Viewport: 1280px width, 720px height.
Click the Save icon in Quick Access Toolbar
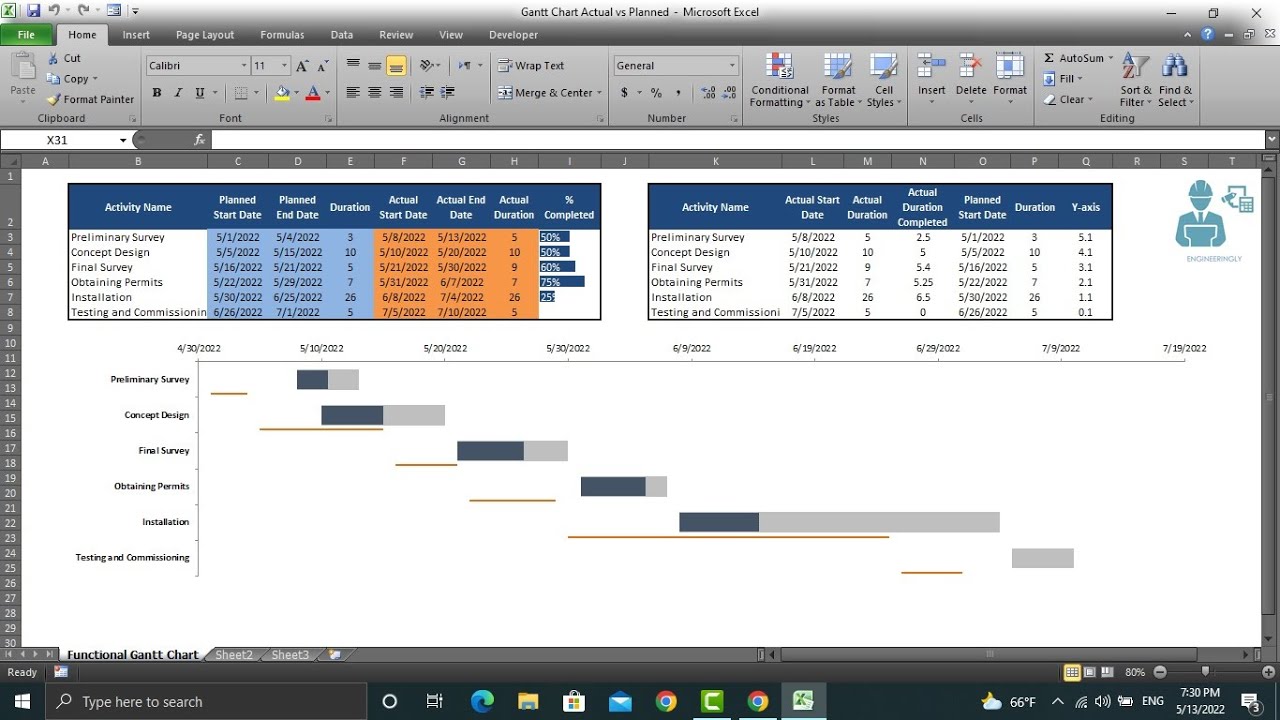click(x=33, y=11)
